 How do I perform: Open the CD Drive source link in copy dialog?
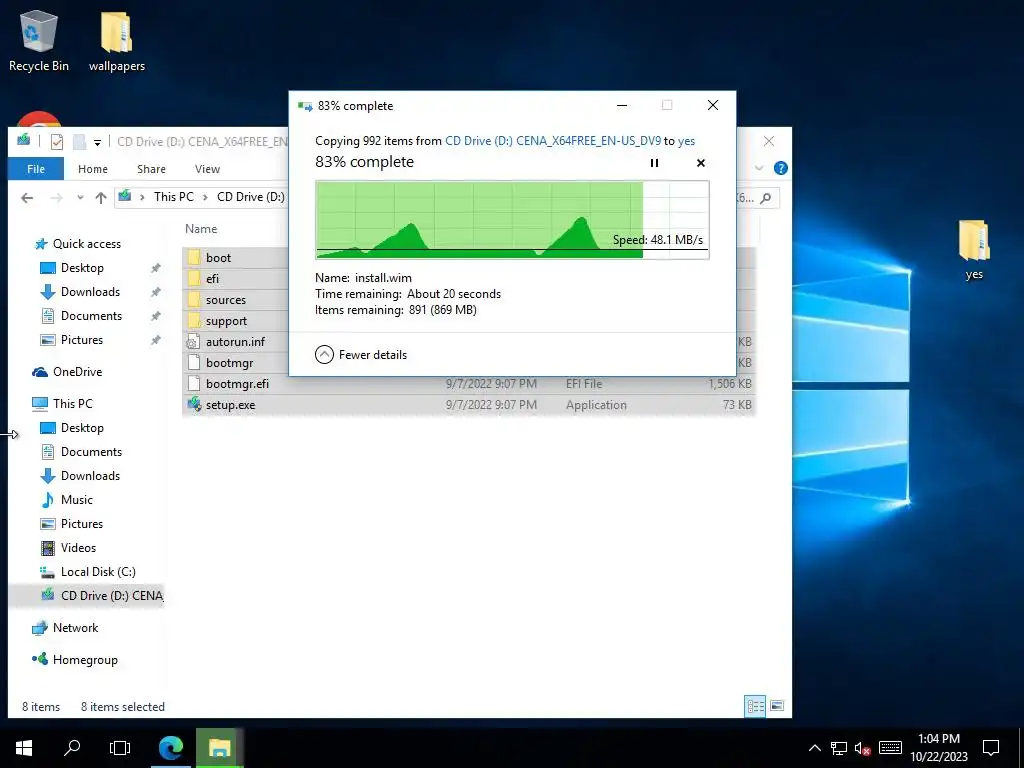click(552, 140)
